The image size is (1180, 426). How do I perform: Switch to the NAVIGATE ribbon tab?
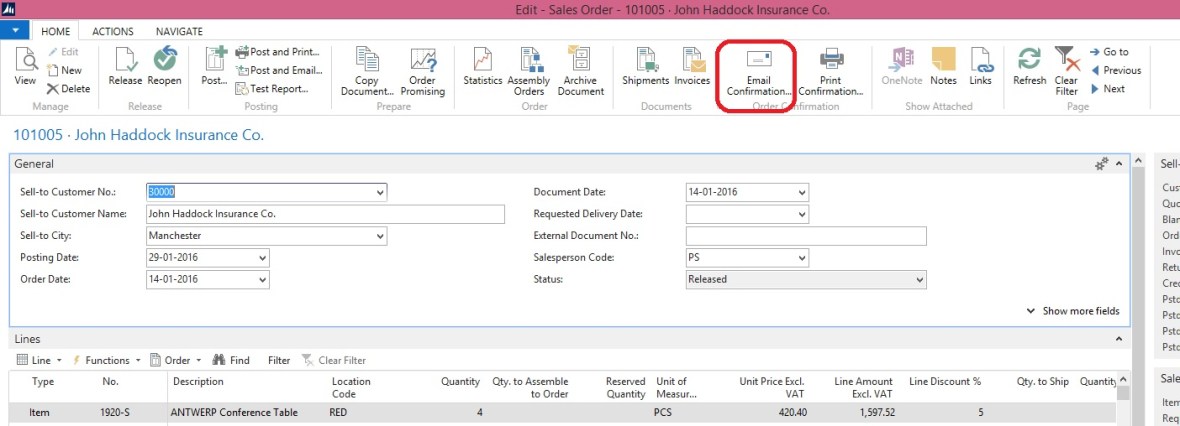point(179,32)
